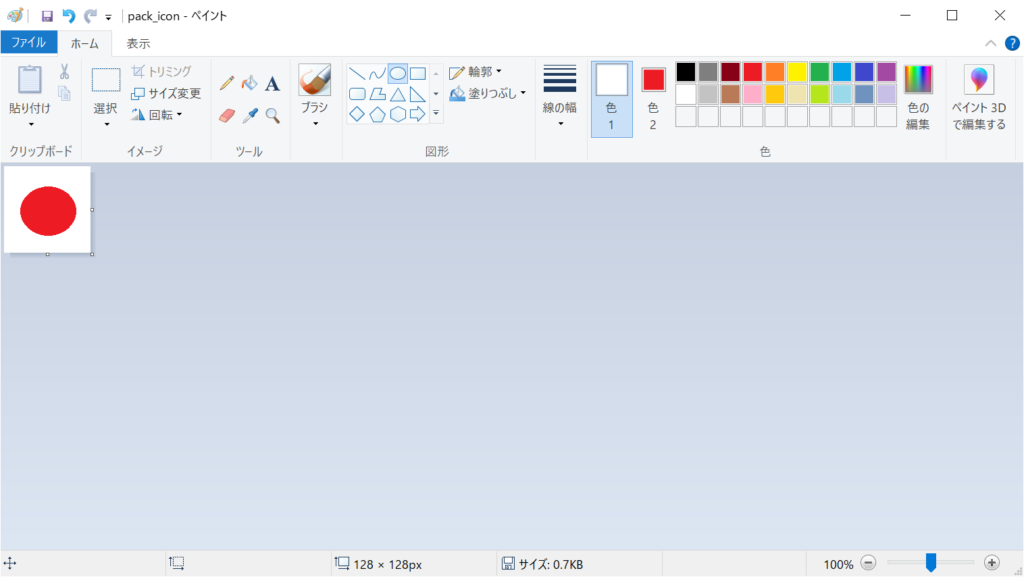Click the サイズ変更 resize button
This screenshot has width=1024, height=577.
tap(166, 93)
